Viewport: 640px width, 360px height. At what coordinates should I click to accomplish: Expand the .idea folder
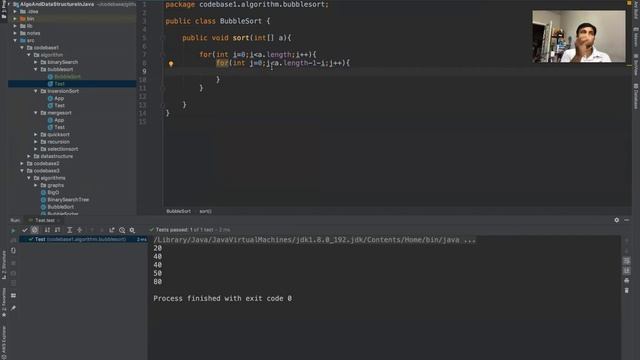tap(16, 11)
